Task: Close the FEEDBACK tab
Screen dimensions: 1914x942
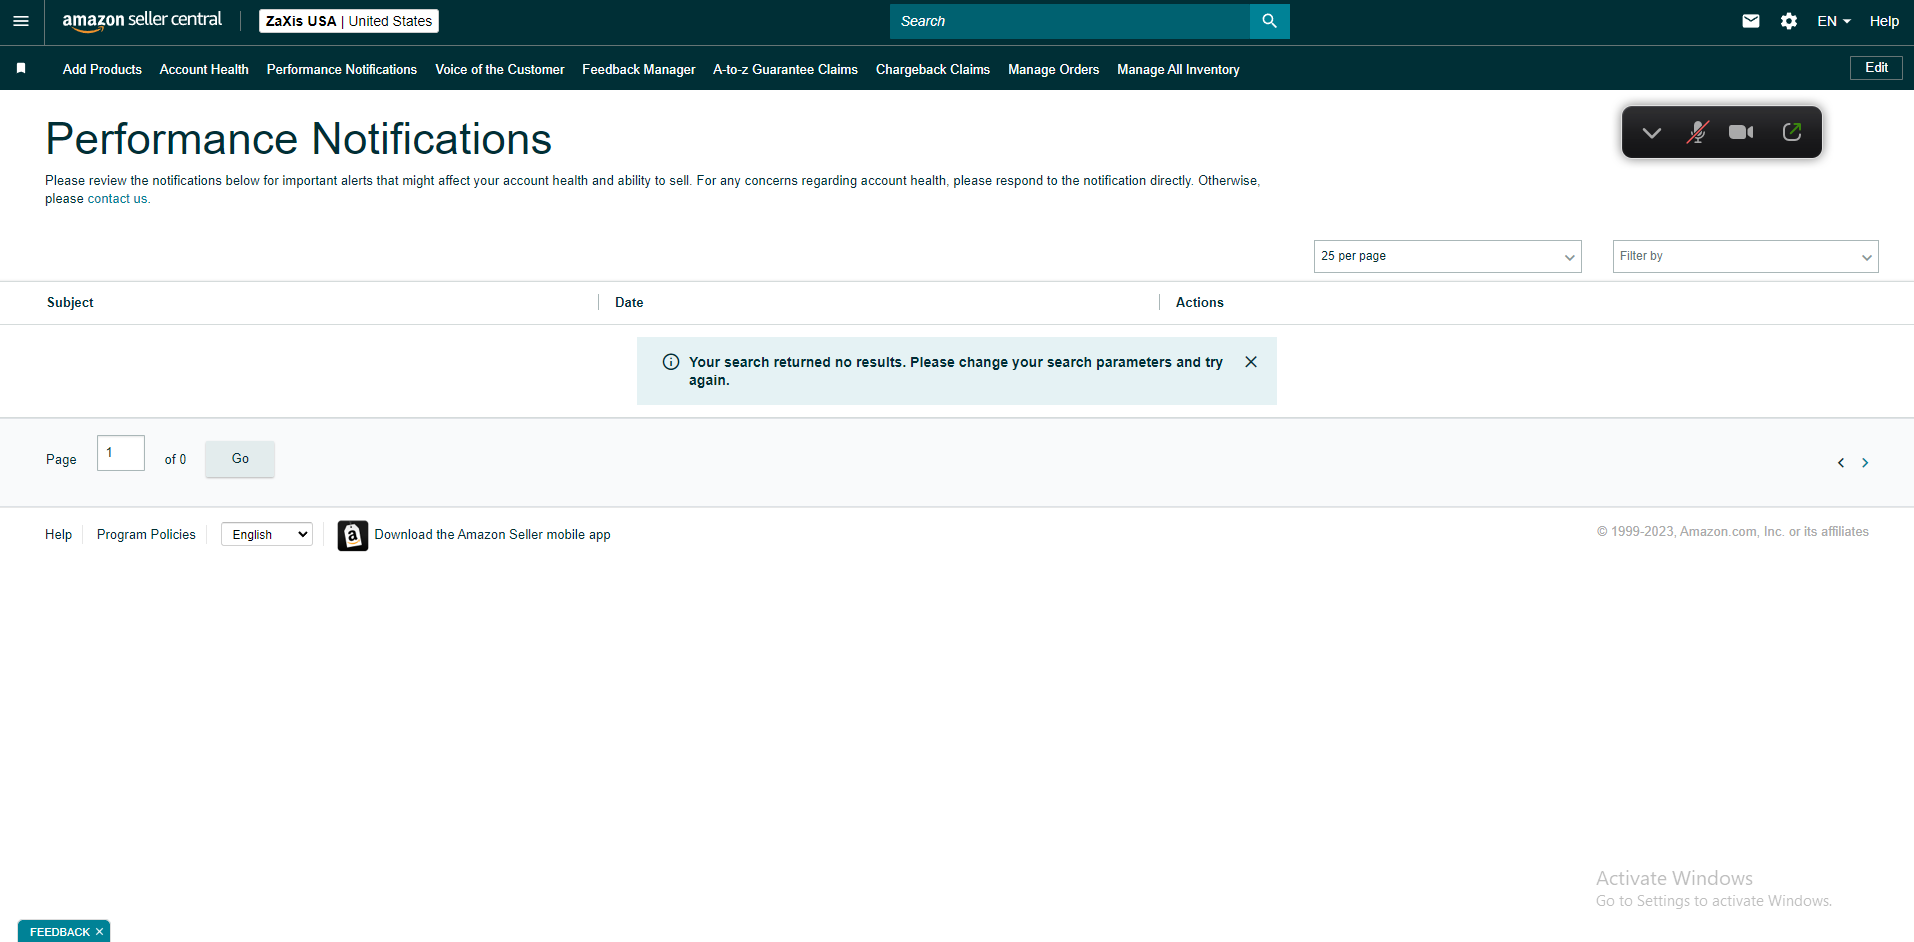Action: pyautogui.click(x=99, y=932)
